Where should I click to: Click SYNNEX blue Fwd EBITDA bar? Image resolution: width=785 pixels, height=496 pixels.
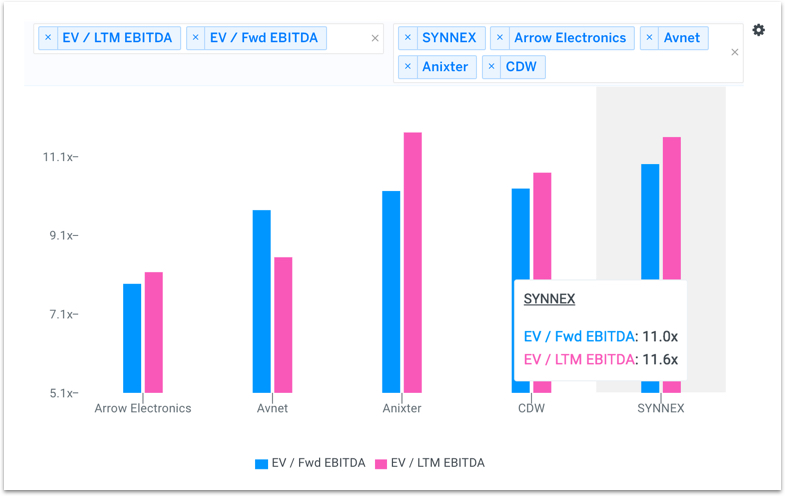(650, 222)
